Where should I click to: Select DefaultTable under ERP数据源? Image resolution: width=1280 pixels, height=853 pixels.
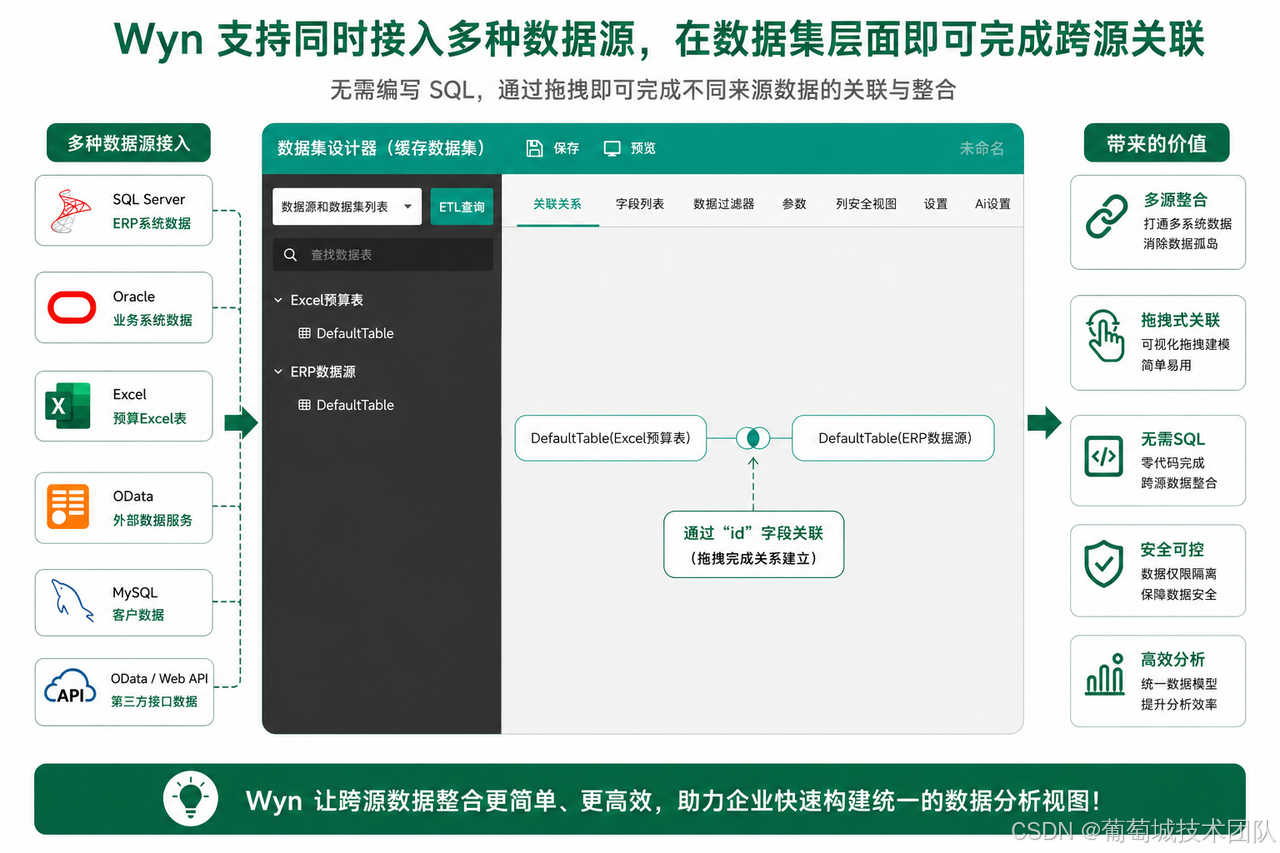pos(355,405)
